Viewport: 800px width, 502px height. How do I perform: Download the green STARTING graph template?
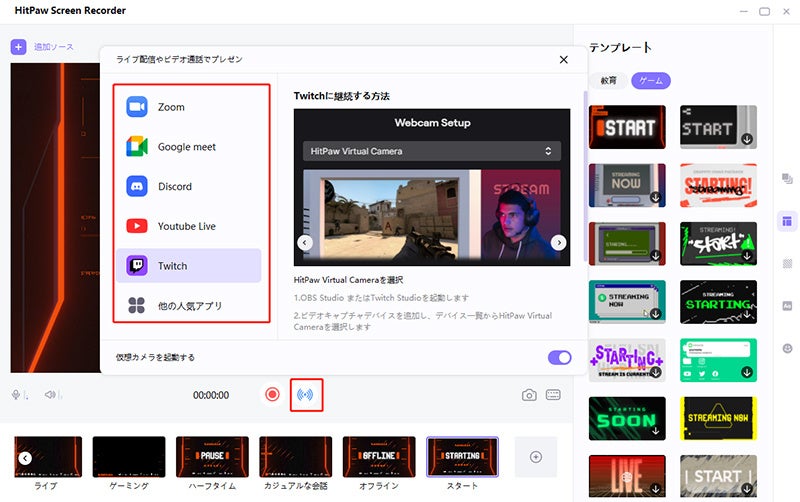[x=747, y=314]
